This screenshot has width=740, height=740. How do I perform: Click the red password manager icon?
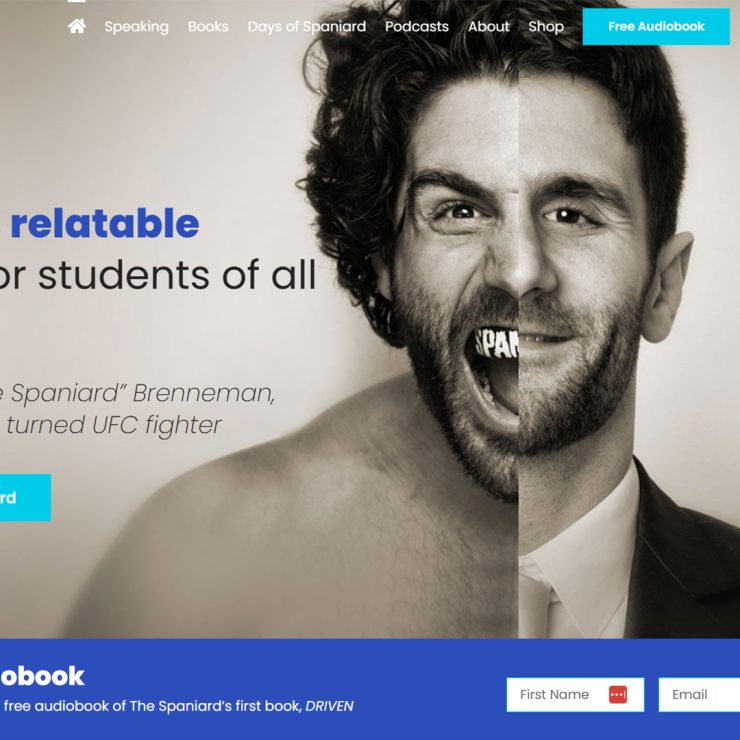point(618,694)
